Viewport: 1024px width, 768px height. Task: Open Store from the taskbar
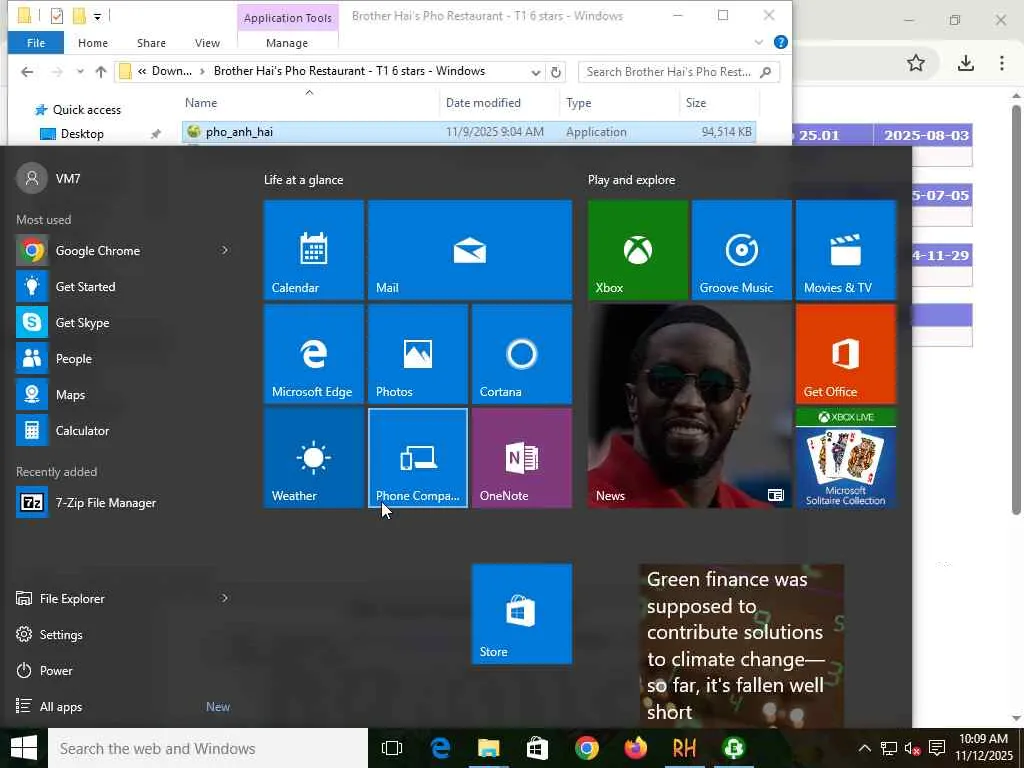(537, 748)
